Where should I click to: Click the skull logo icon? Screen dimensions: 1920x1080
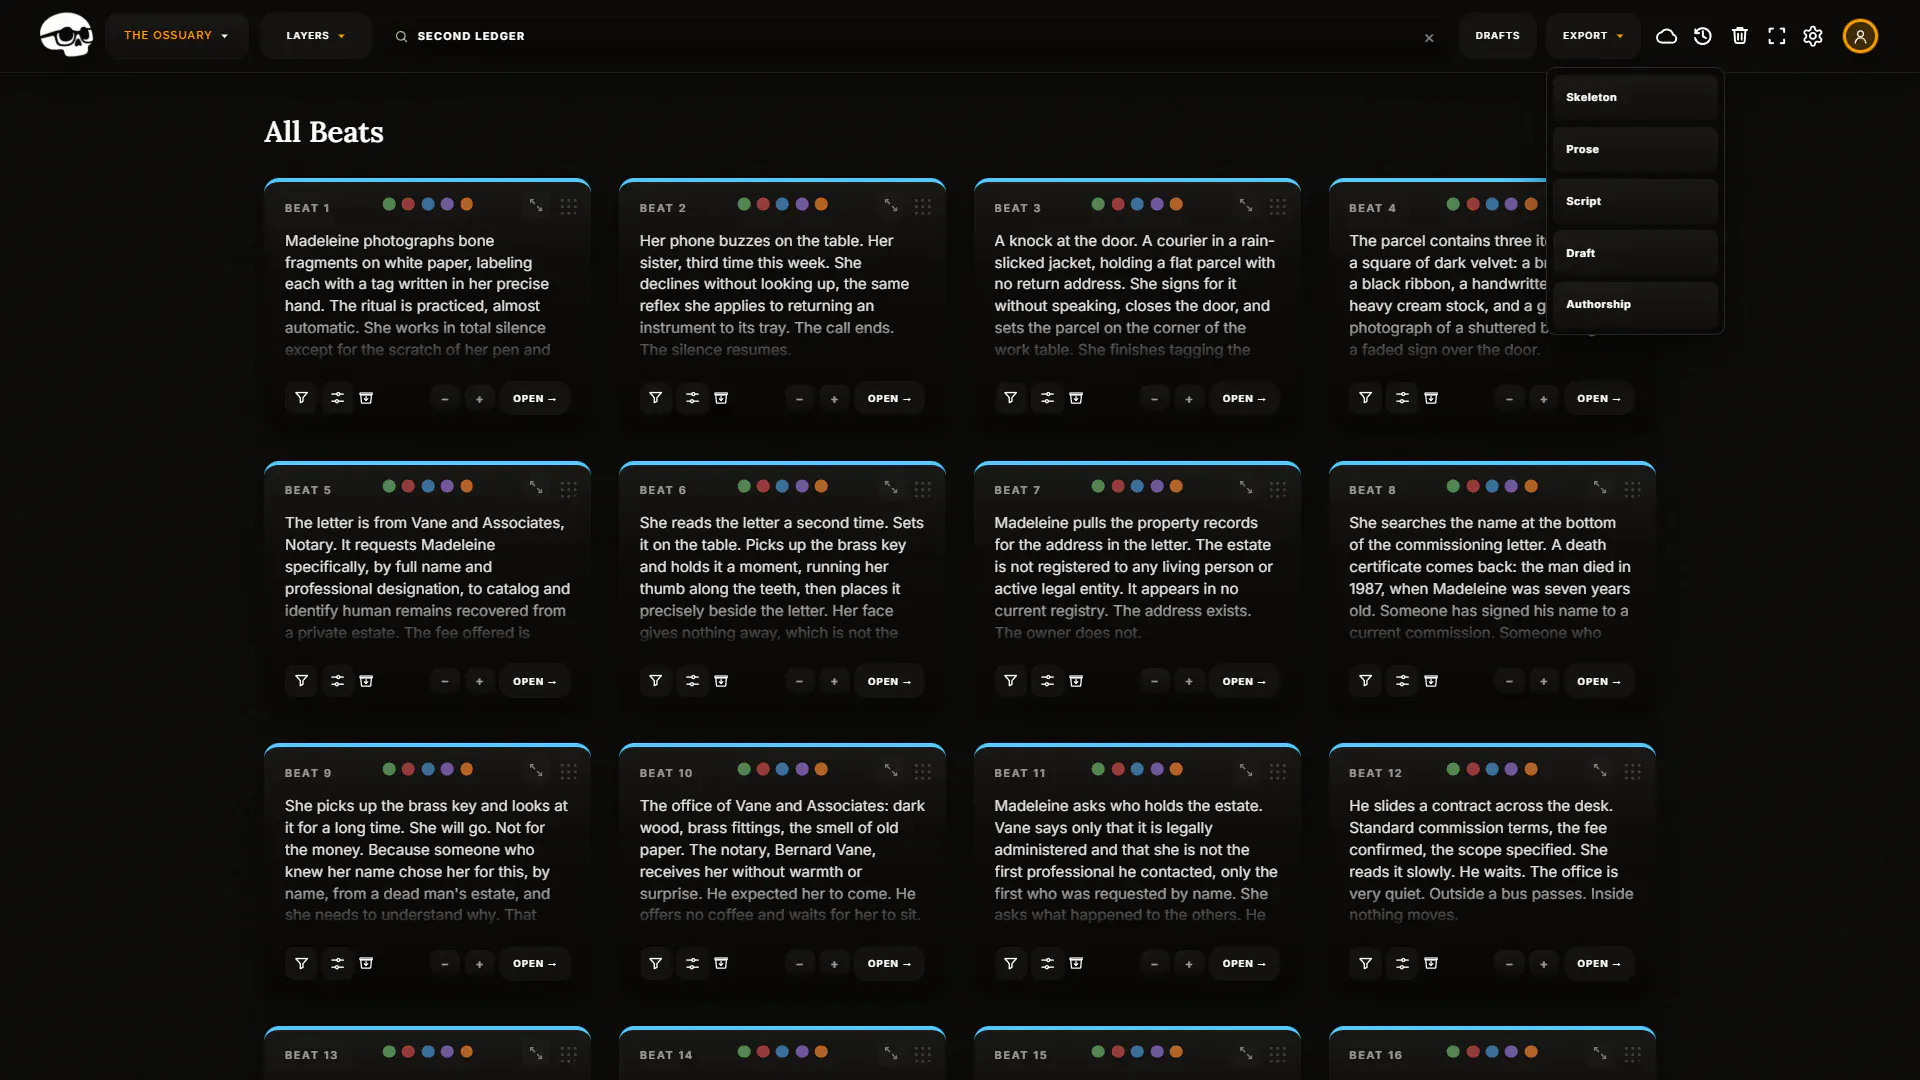(66, 35)
